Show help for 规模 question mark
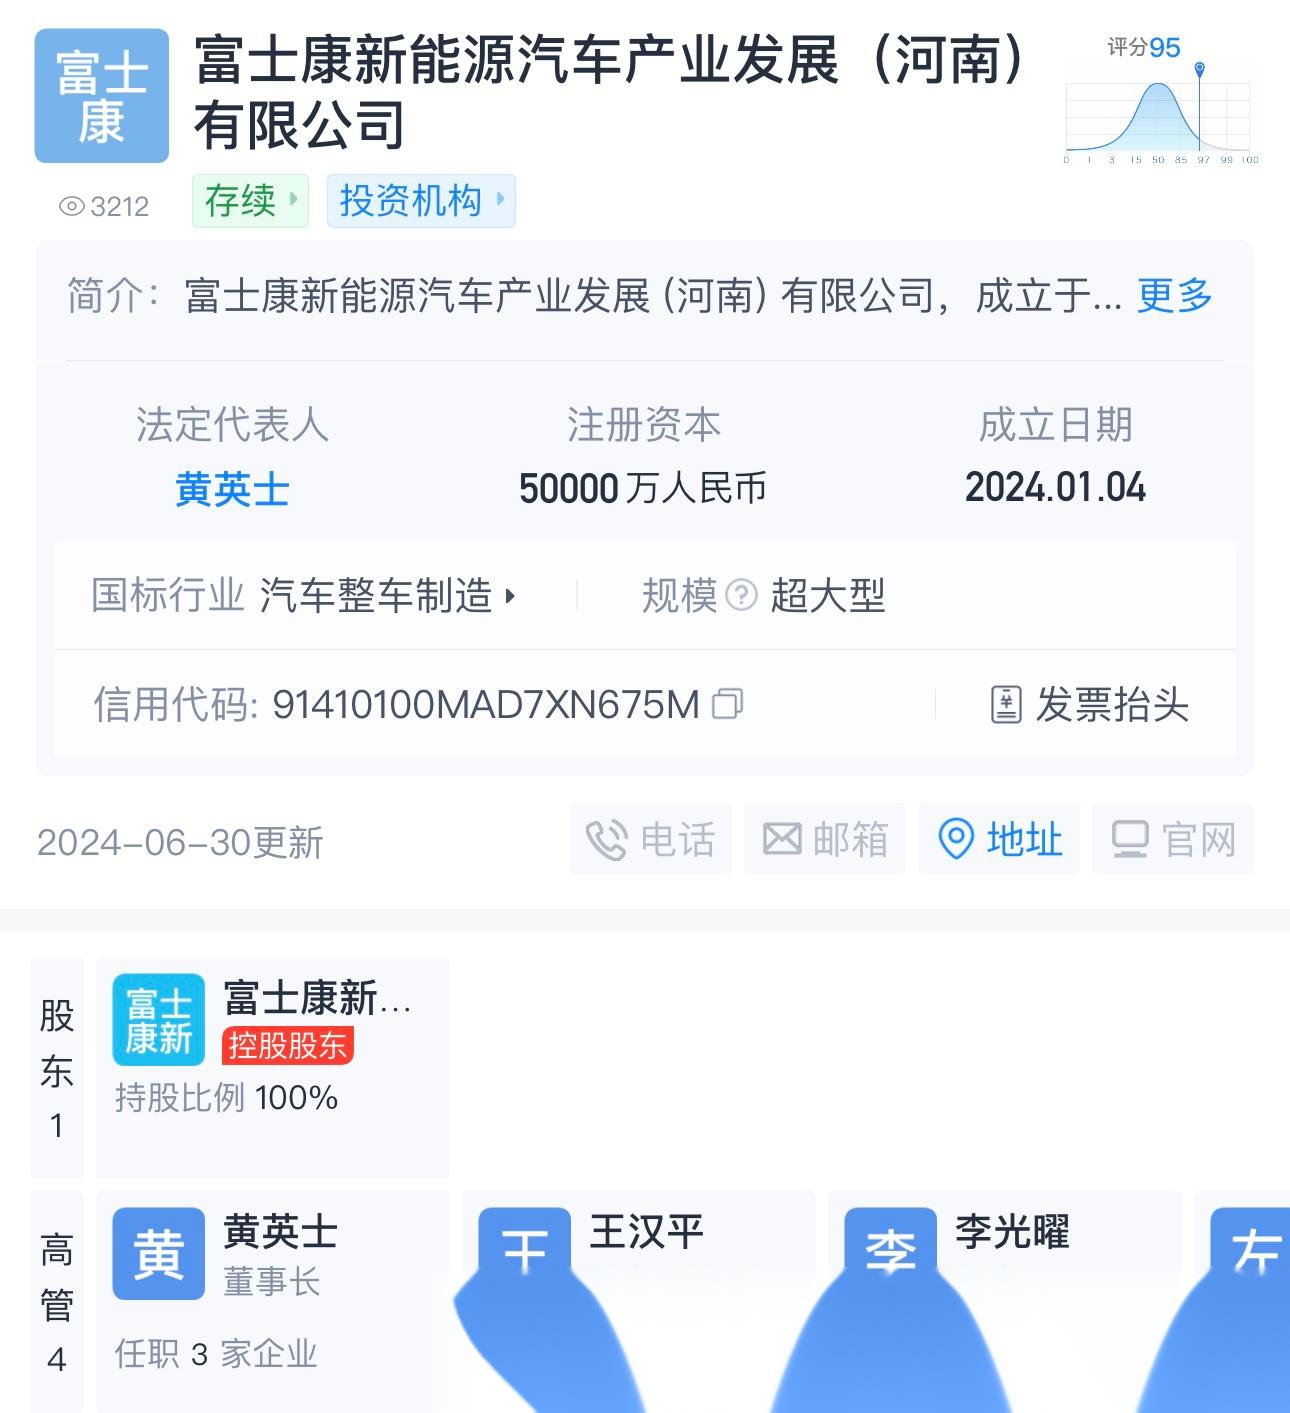Image resolution: width=1290 pixels, height=1413 pixels. 741,596
